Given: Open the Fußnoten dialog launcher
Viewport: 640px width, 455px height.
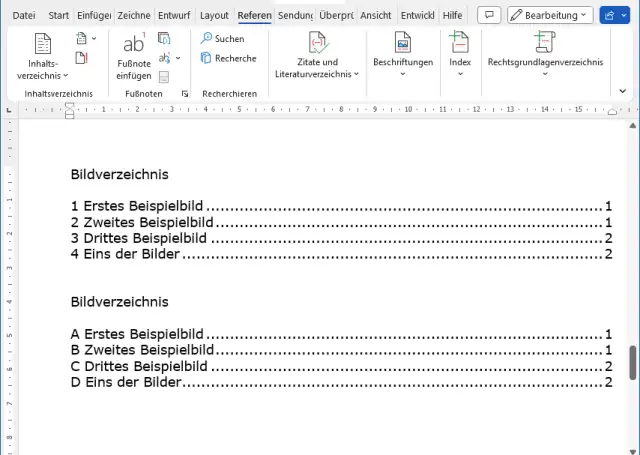Looking at the screenshot, I should click(185, 93).
